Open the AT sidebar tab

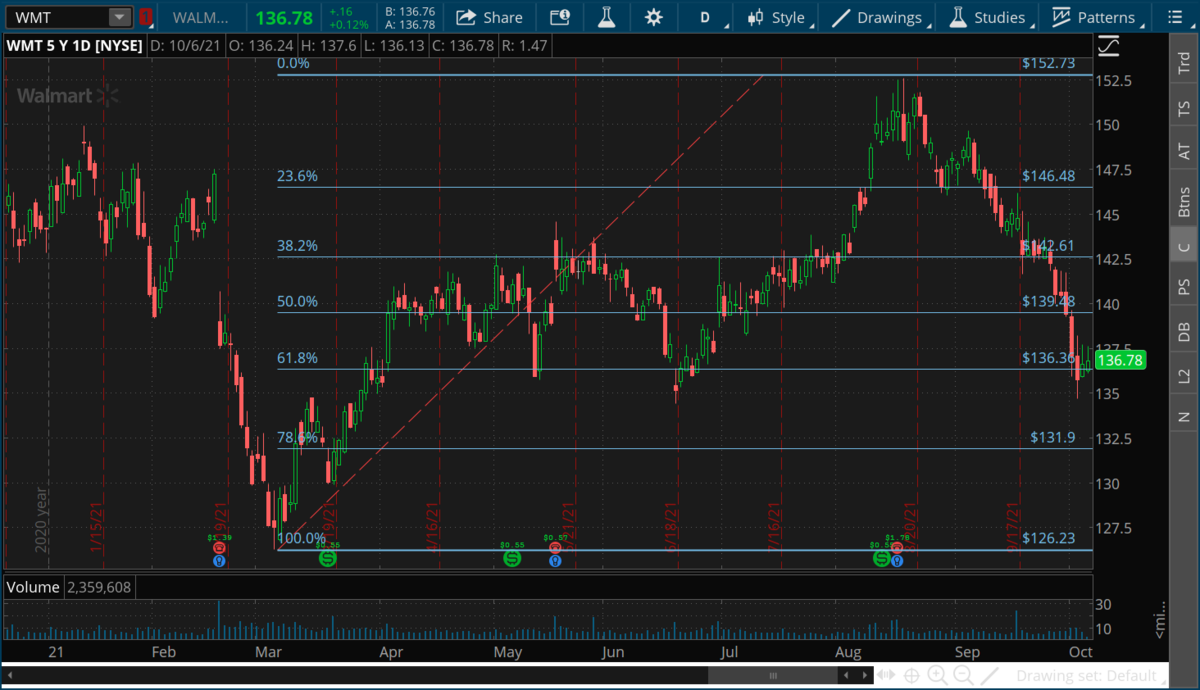point(1184,152)
